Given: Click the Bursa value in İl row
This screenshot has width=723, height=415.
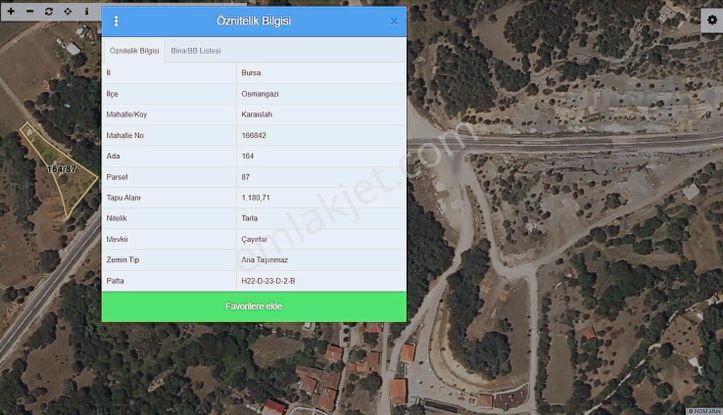Looking at the screenshot, I should [251, 72].
